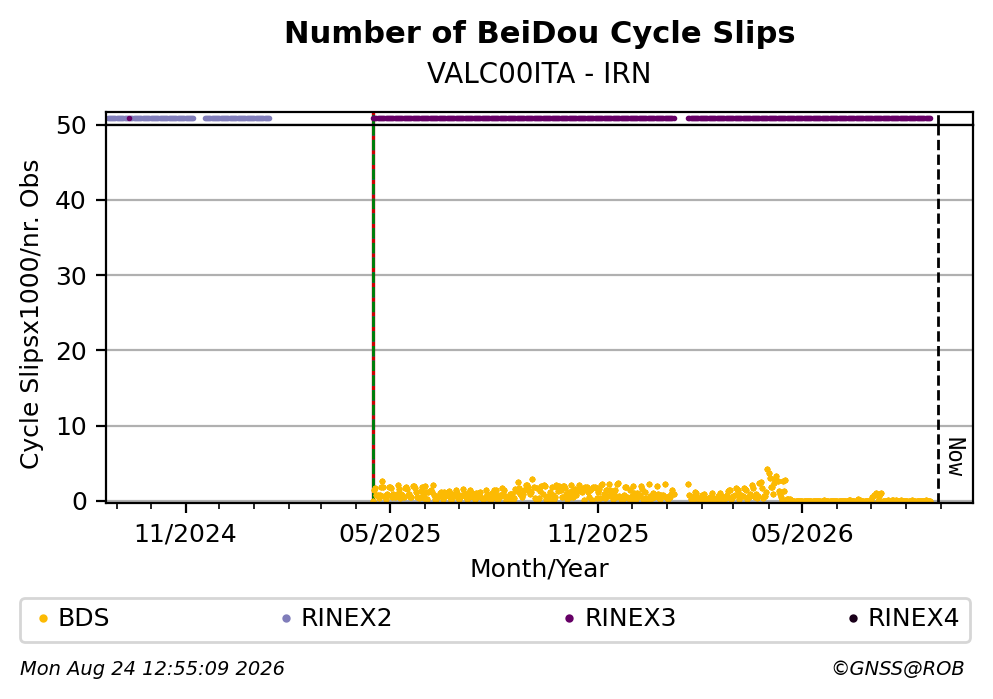Click the RINEX3 purple legend marker
Image resolution: width=993 pixels, height=699 pixels.
point(569,619)
